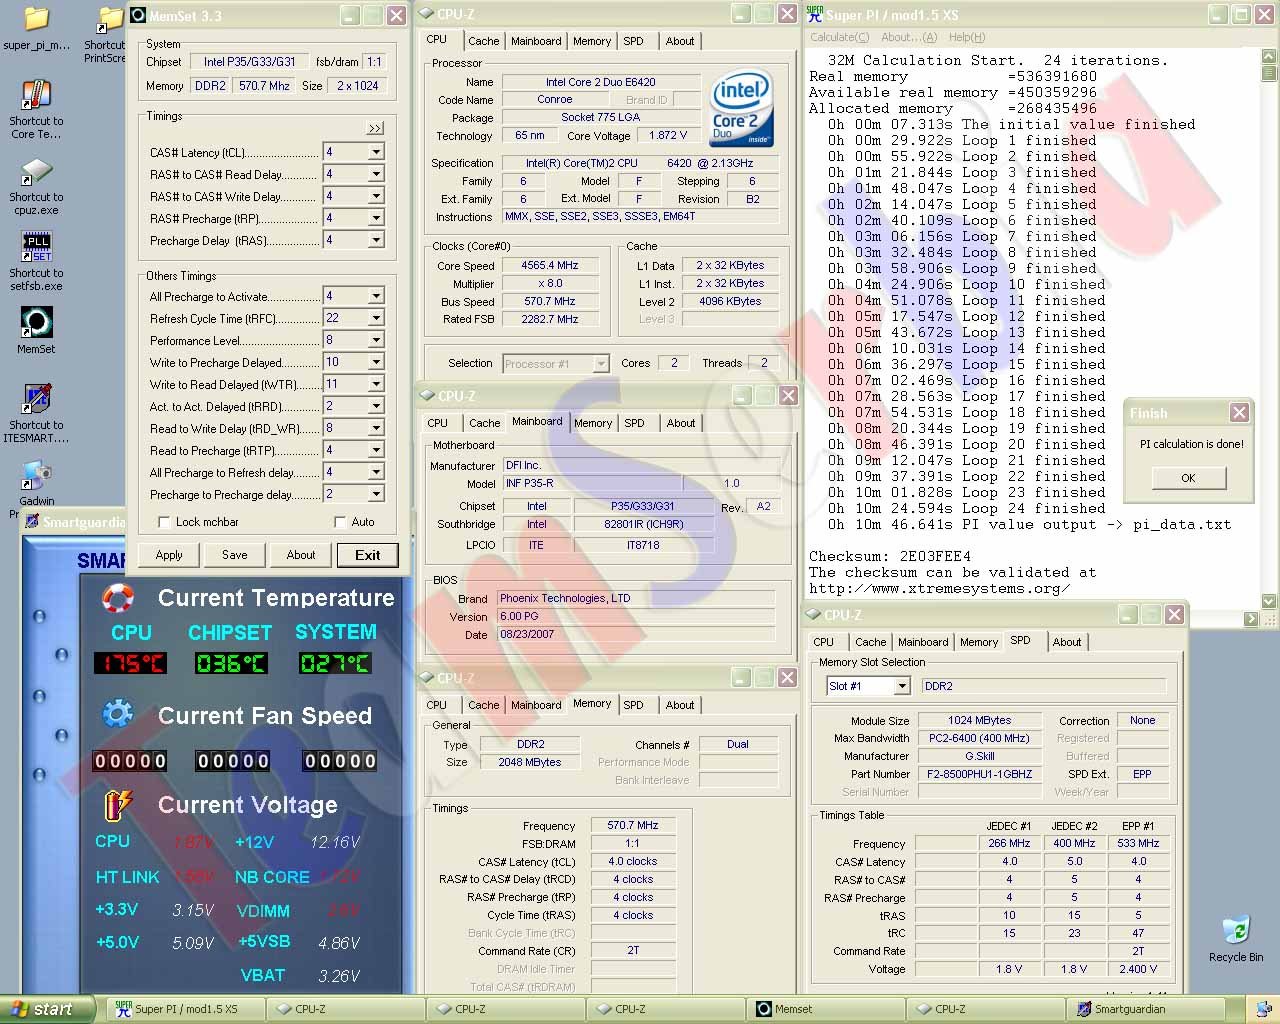Viewport: 1280px width, 1024px height.
Task: Open Shortcut to Core Te... desktop icon
Action: (36, 107)
